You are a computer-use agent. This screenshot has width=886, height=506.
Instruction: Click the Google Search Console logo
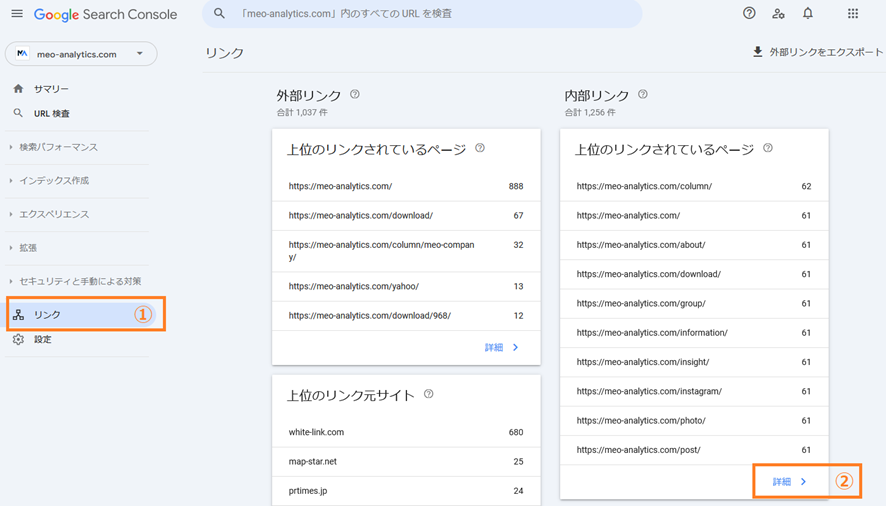click(x=105, y=15)
